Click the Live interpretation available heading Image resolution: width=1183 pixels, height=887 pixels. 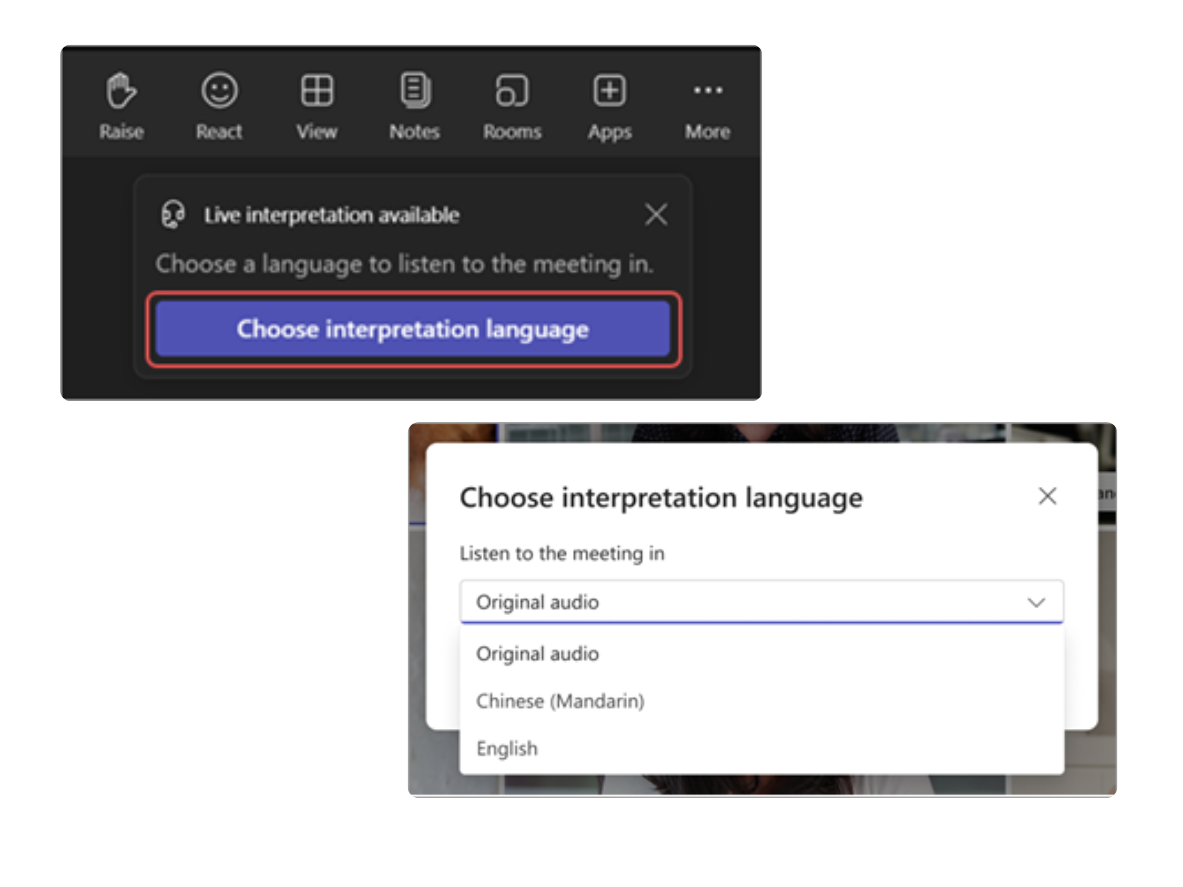pyautogui.click(x=332, y=214)
